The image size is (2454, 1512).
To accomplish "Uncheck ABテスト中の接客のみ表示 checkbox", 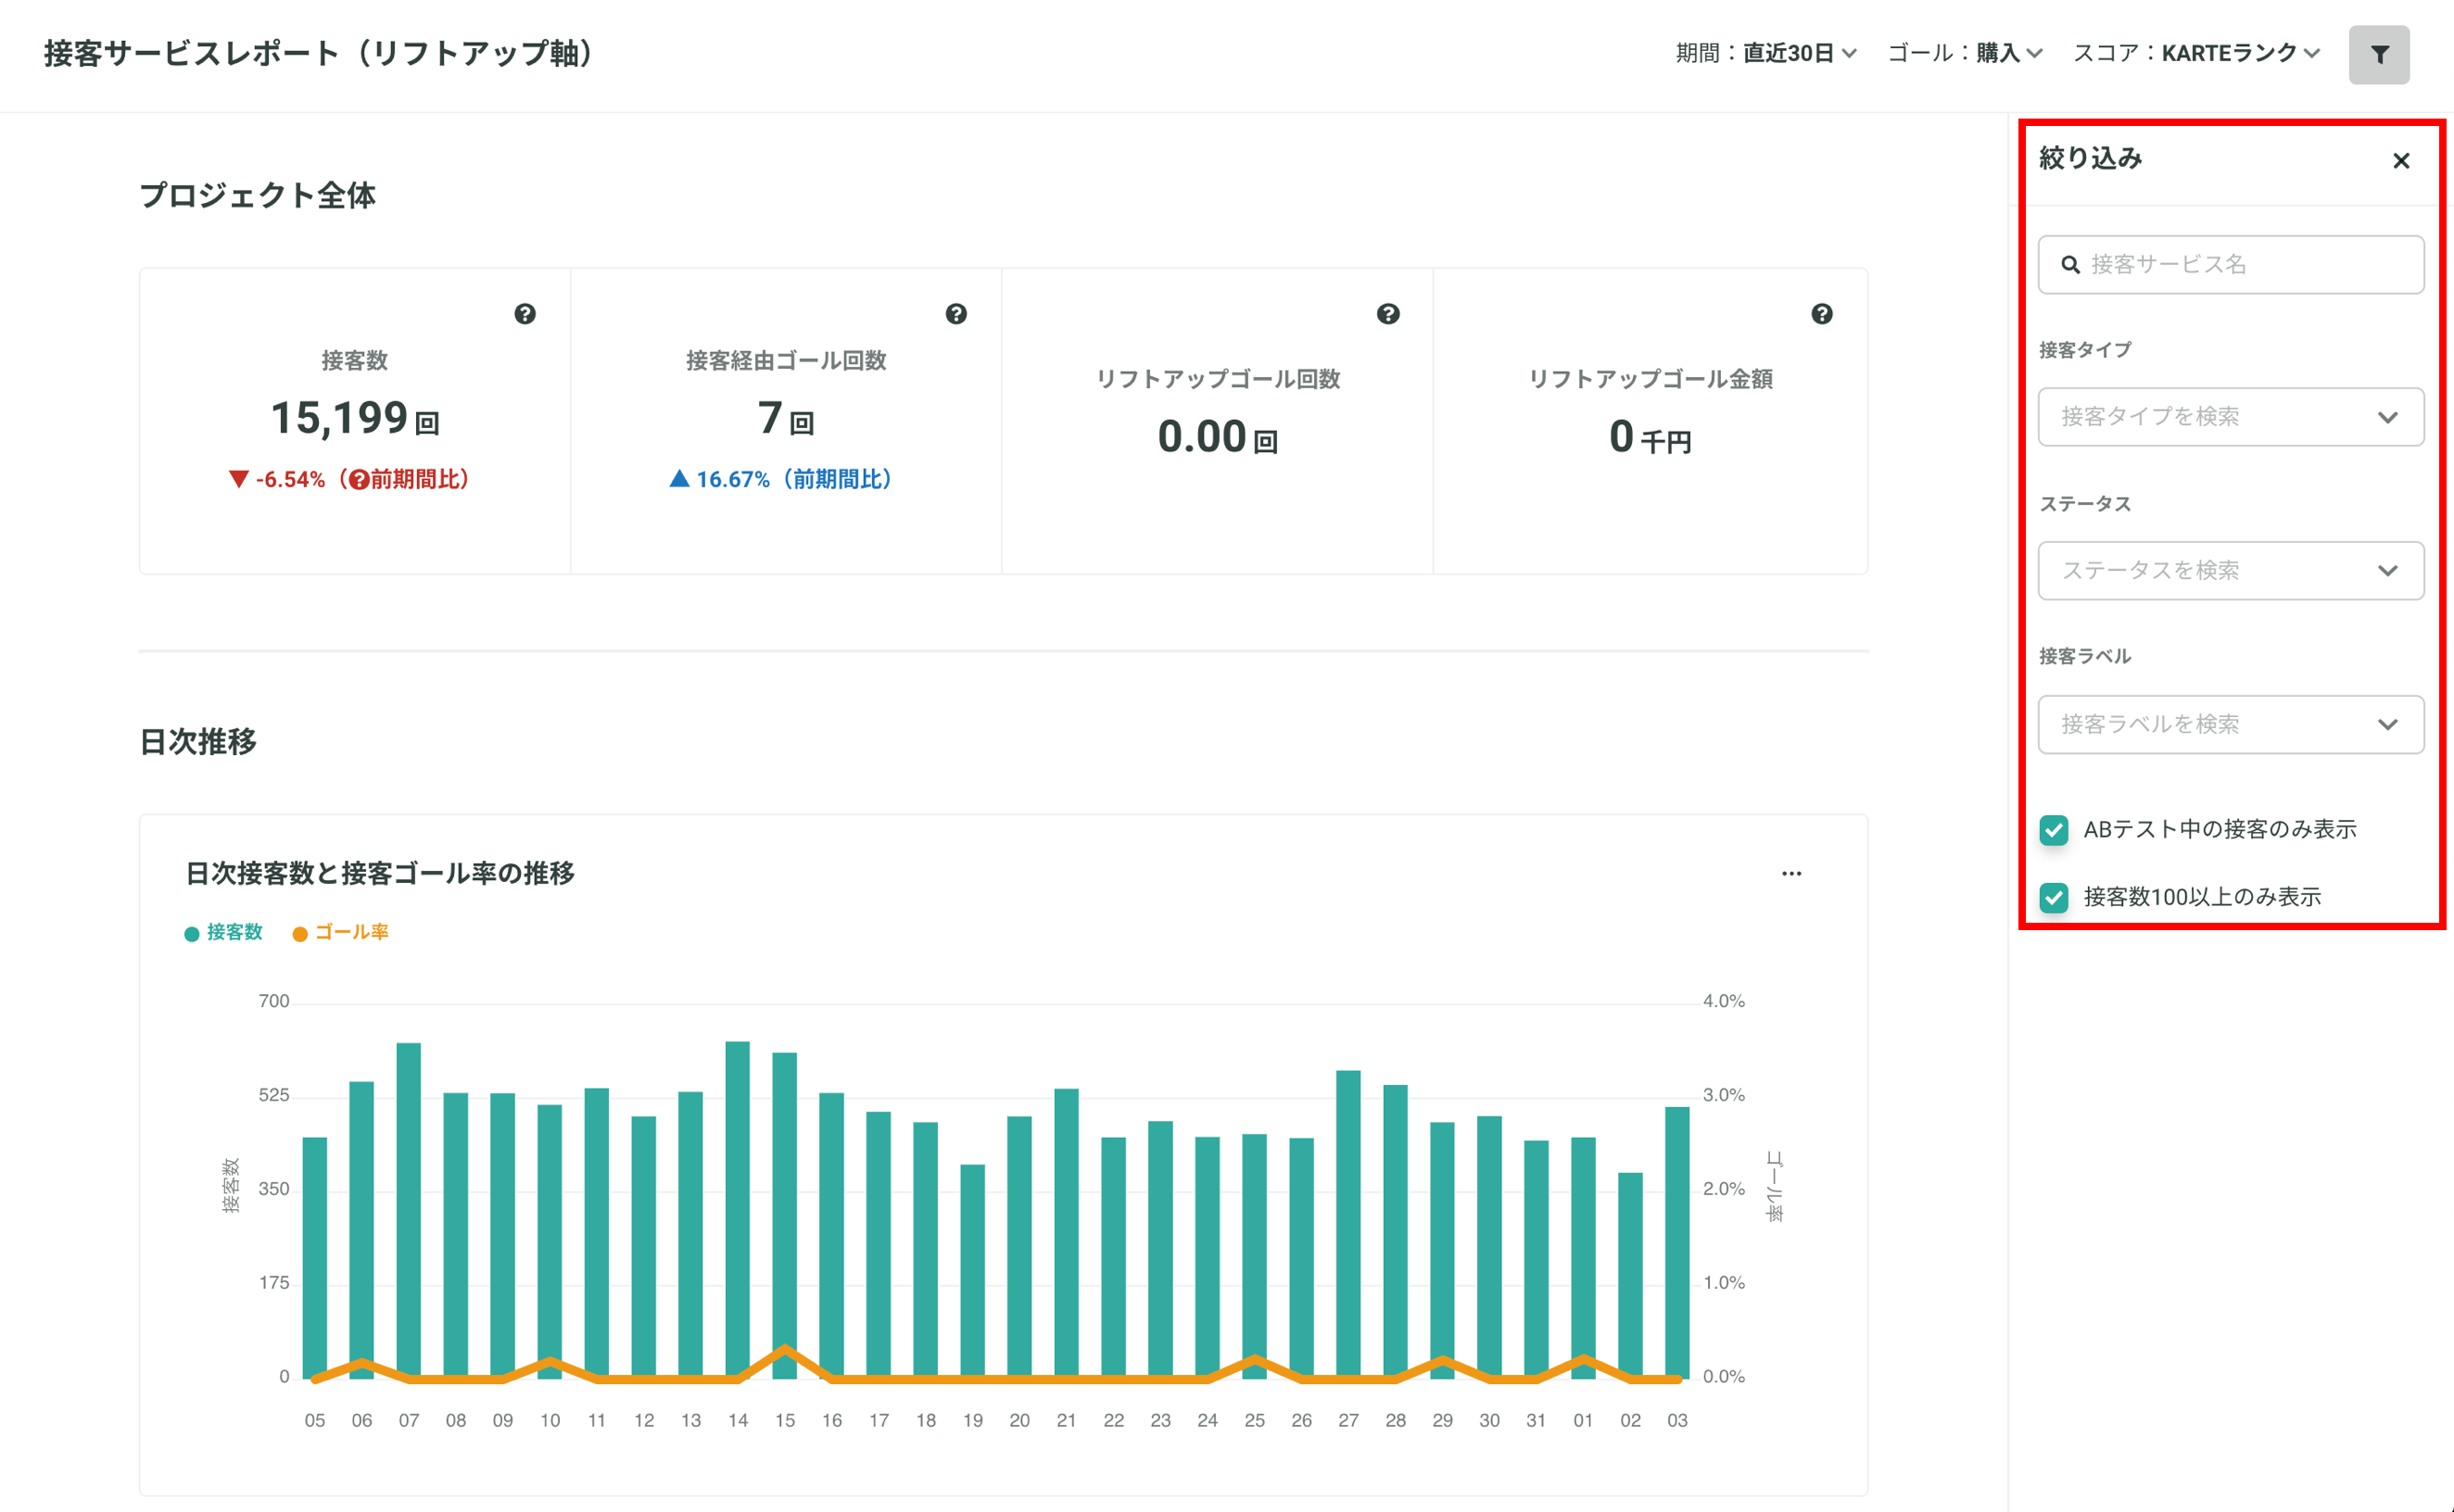I will click(x=2053, y=829).
